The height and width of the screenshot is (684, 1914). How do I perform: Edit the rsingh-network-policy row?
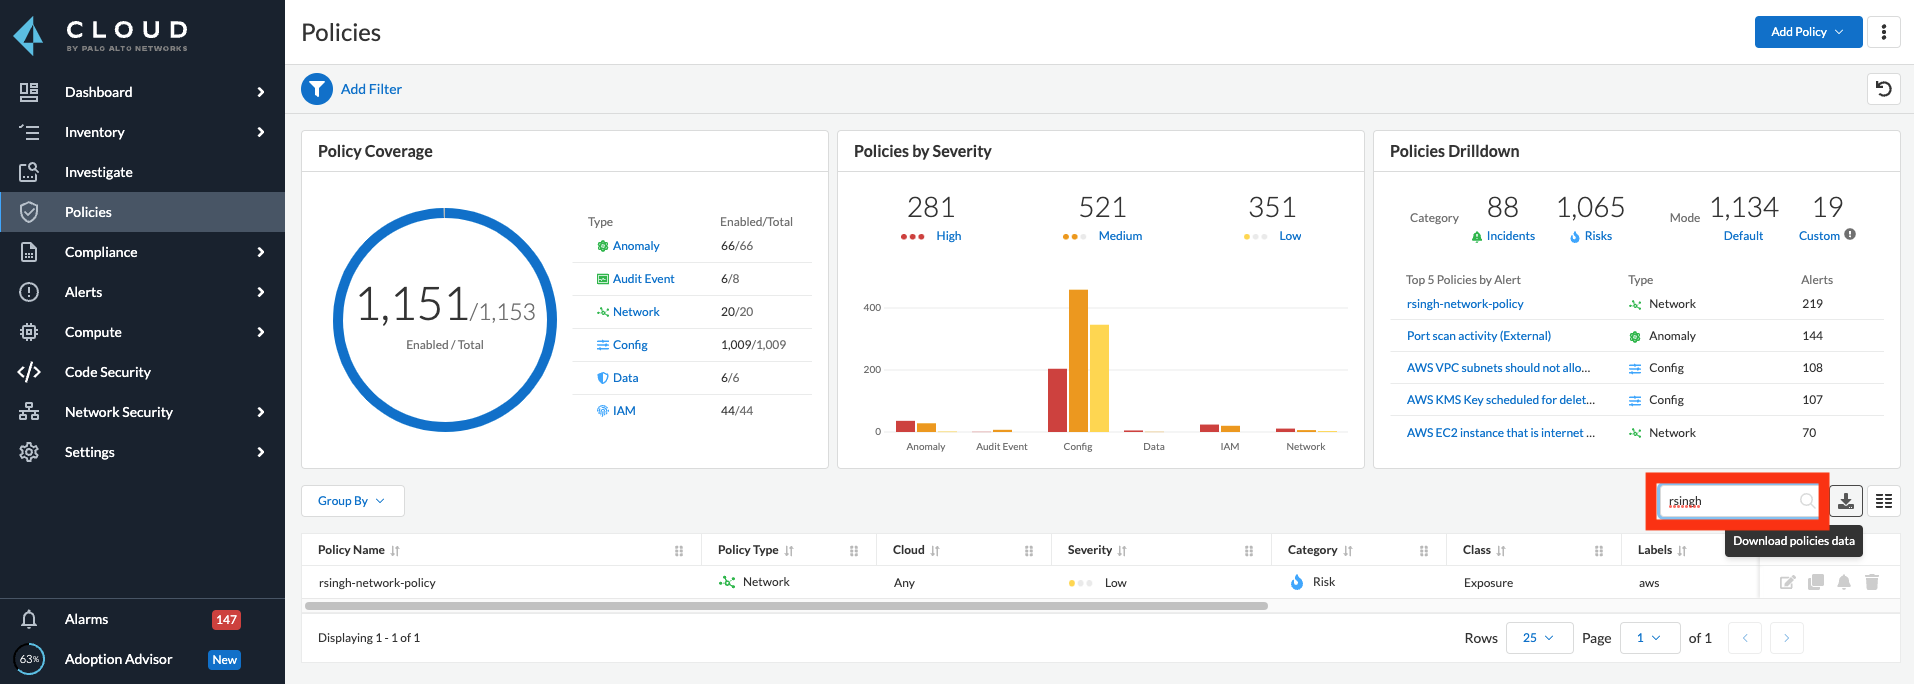[x=1787, y=582]
